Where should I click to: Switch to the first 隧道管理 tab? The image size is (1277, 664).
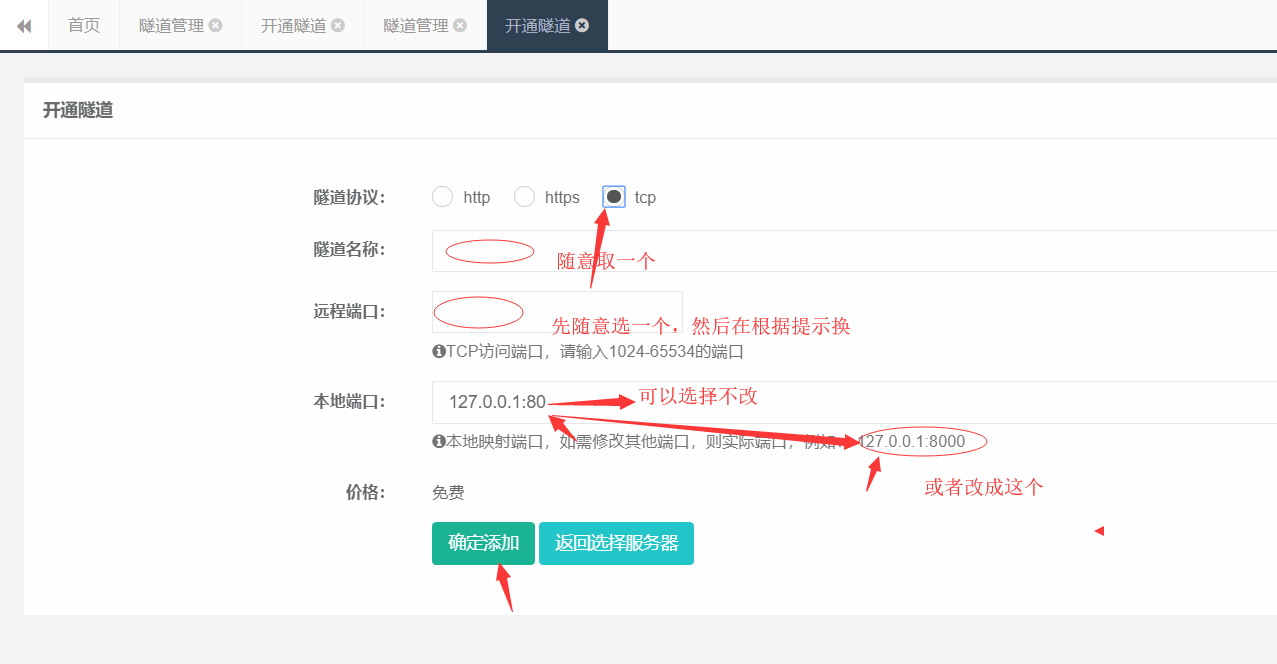click(172, 26)
